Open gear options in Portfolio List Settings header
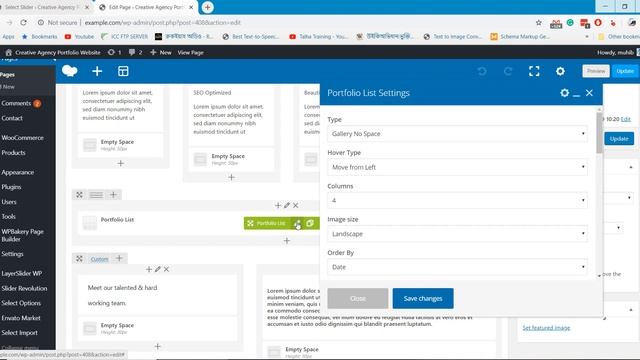Viewport: 640px width, 360px height. coord(564,93)
